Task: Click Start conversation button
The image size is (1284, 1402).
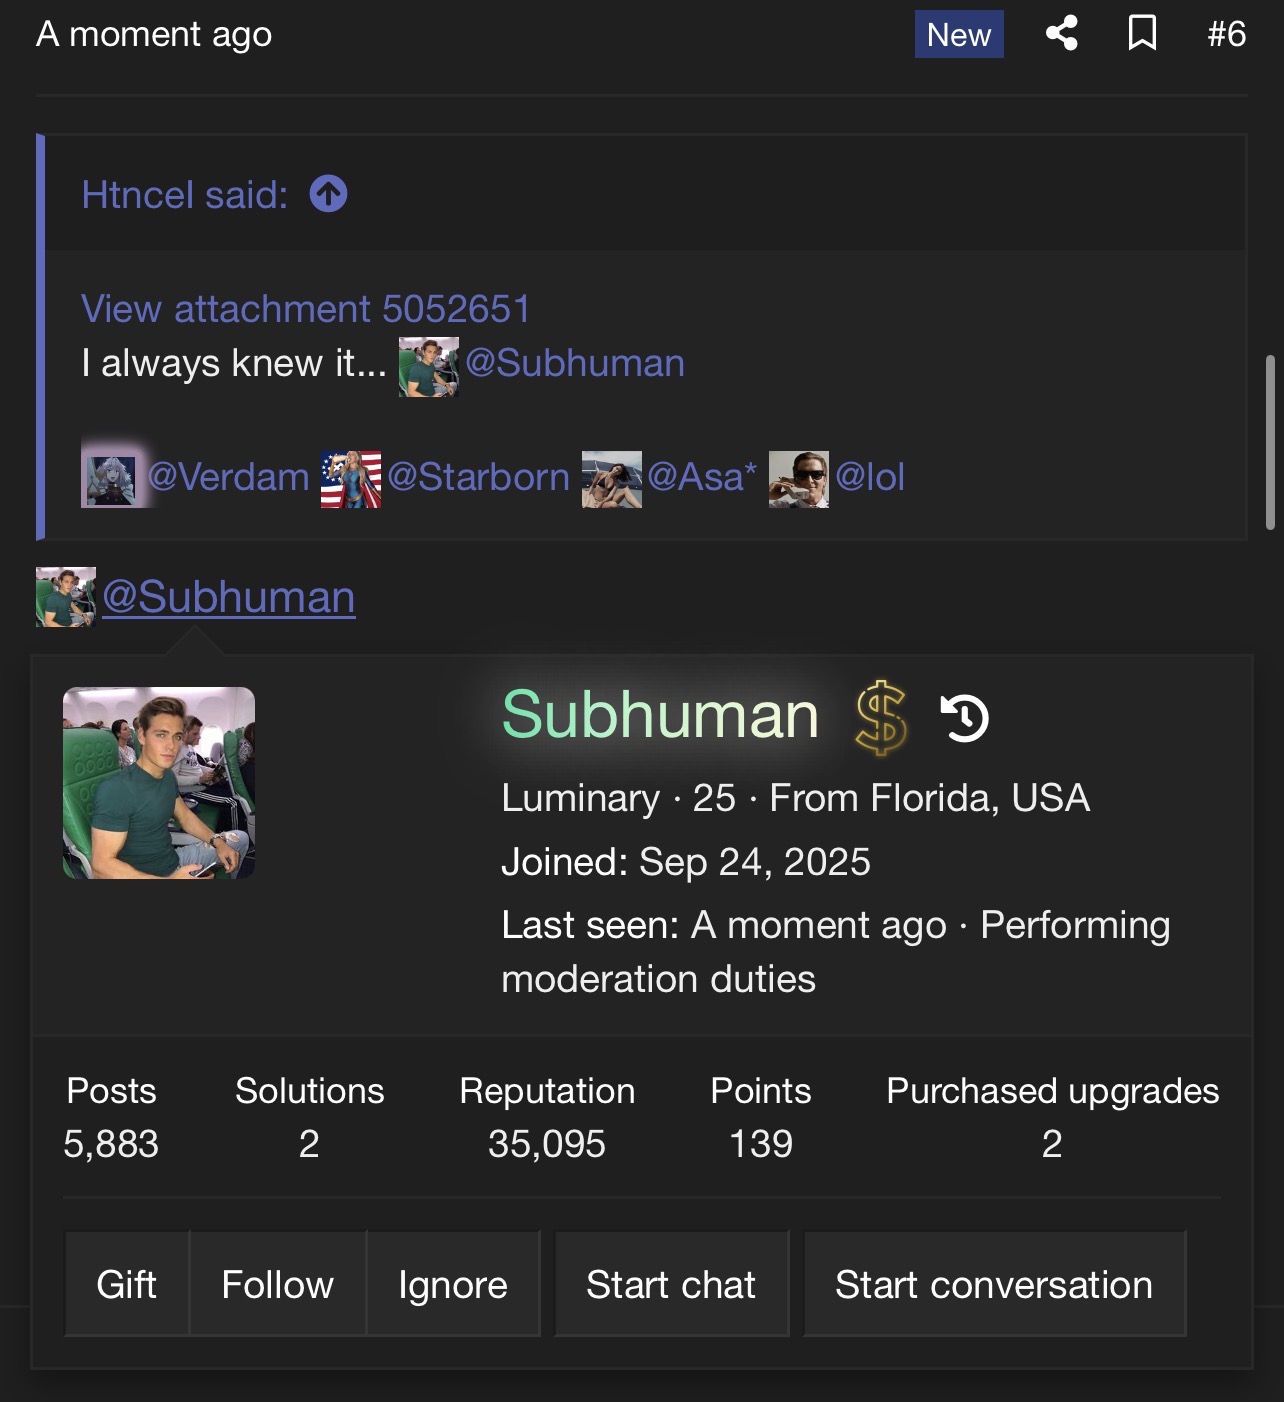Action: [x=994, y=1284]
